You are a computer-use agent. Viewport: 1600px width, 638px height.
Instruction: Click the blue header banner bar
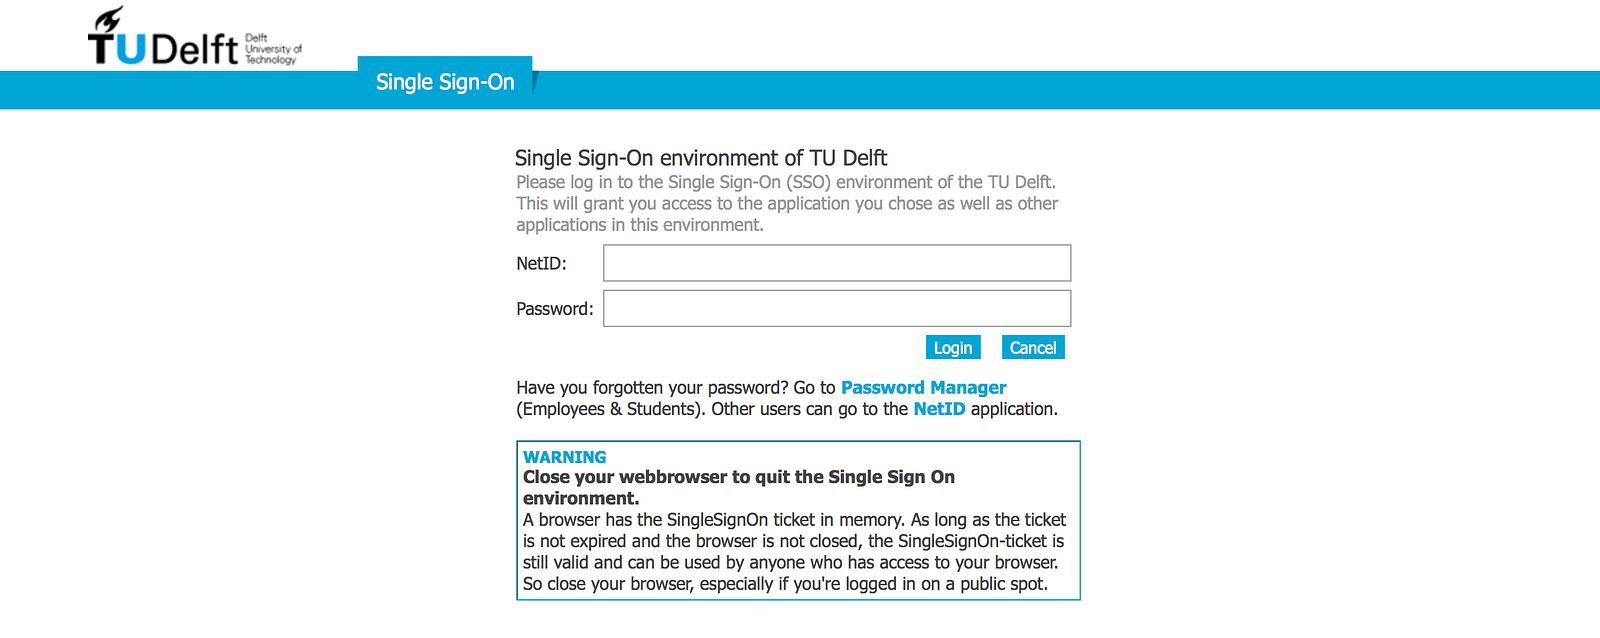coord(1000,90)
